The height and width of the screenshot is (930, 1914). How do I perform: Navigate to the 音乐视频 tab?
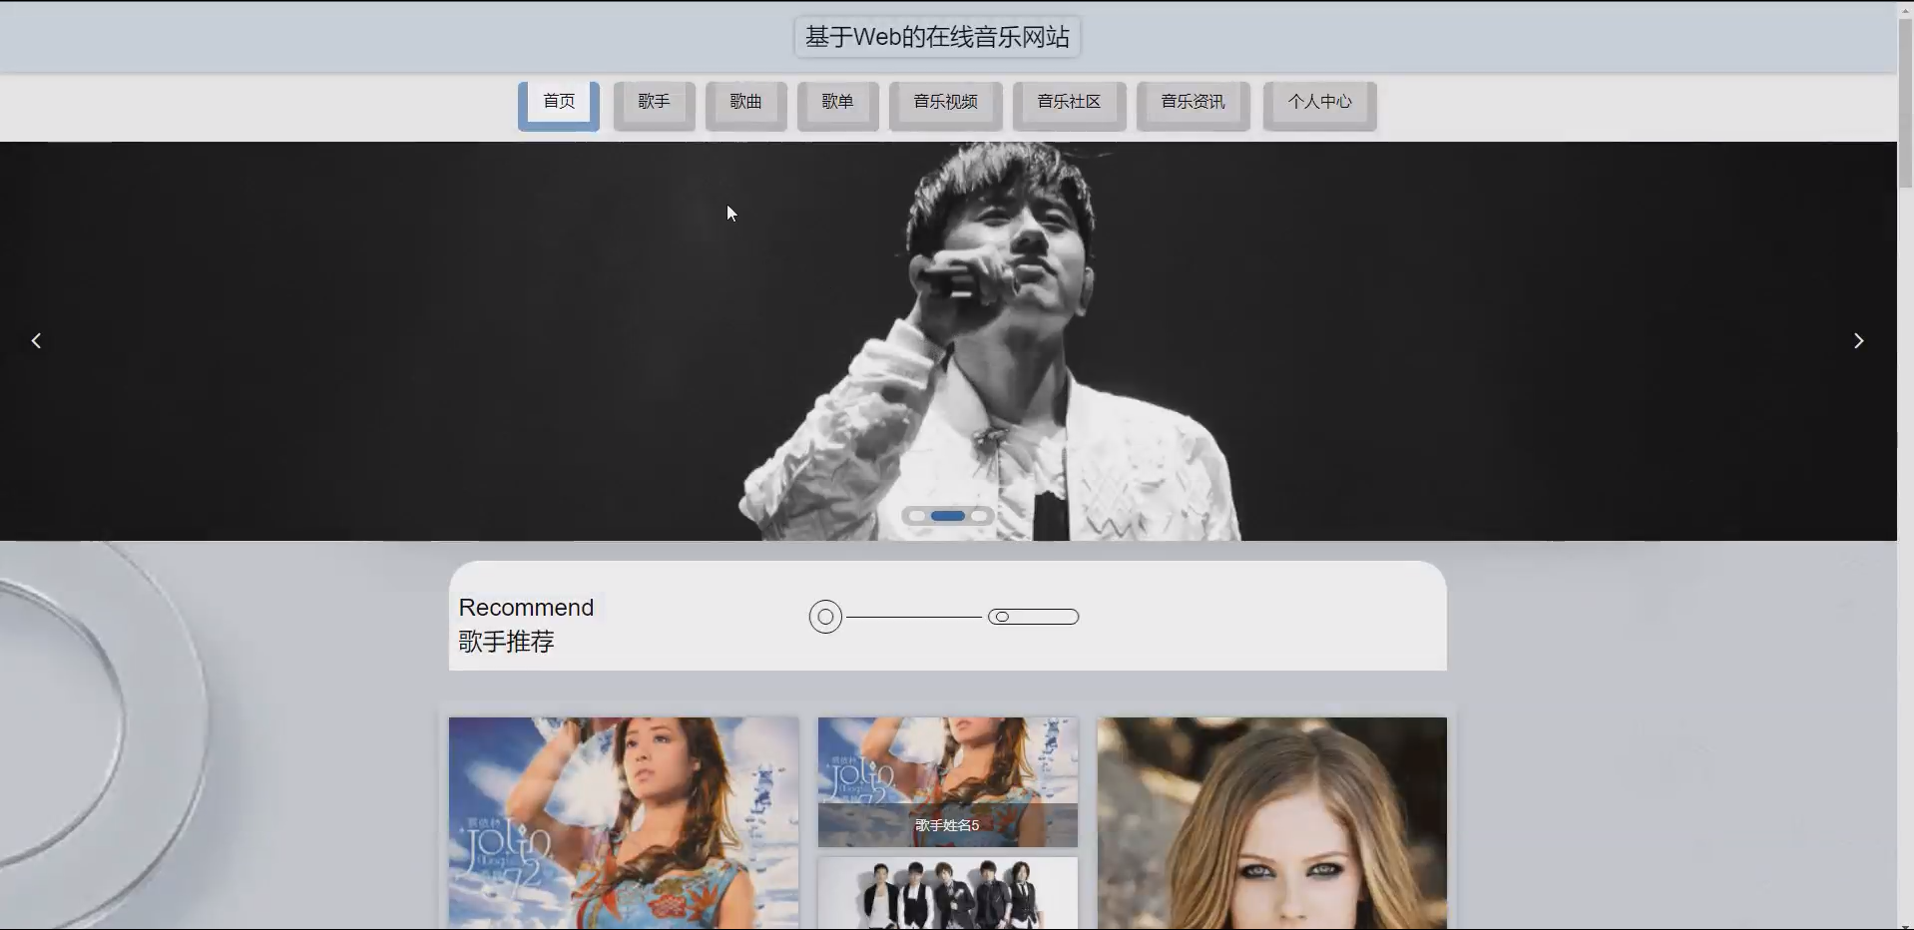coord(946,104)
